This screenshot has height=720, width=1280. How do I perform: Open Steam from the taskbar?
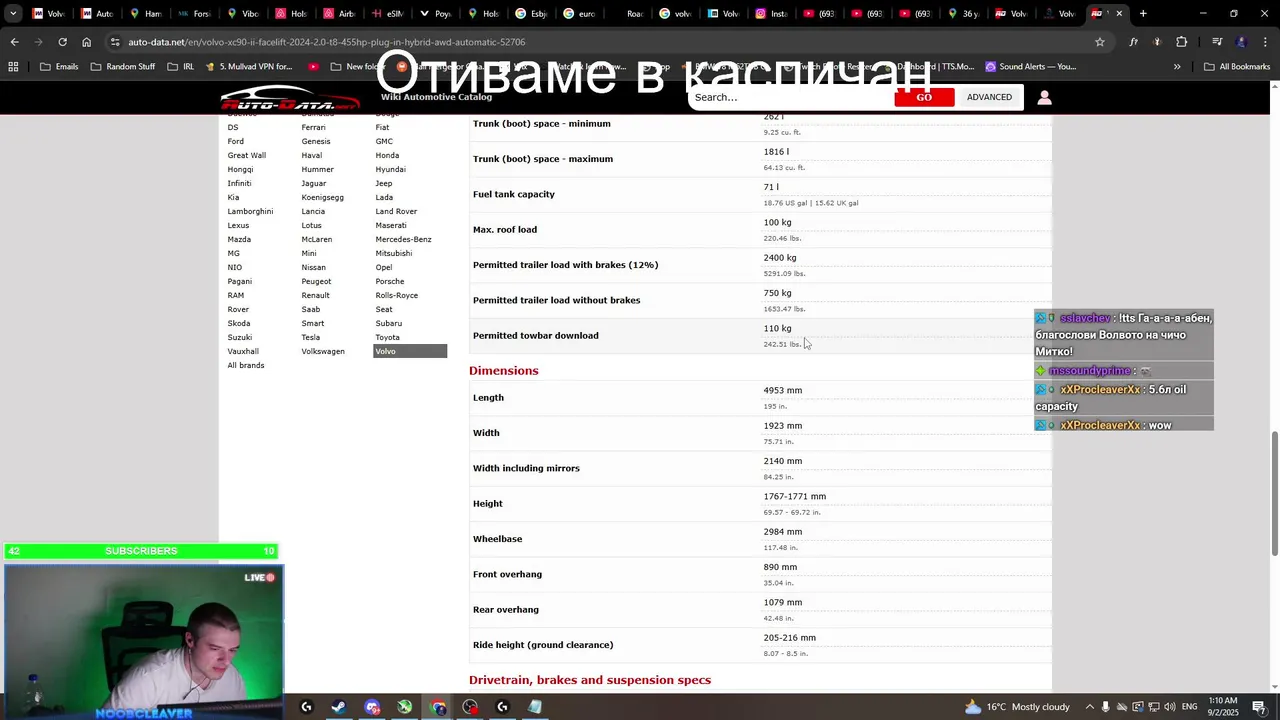[339, 707]
